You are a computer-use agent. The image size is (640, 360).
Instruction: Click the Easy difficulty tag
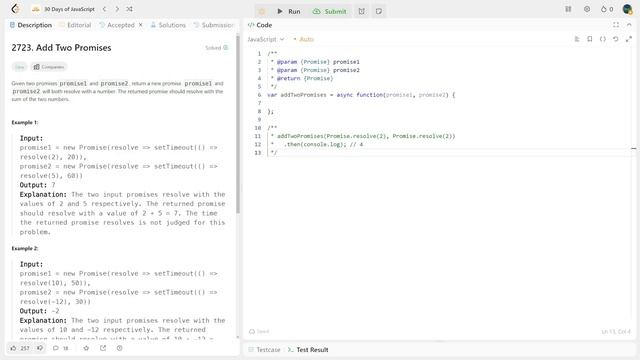coord(19,67)
